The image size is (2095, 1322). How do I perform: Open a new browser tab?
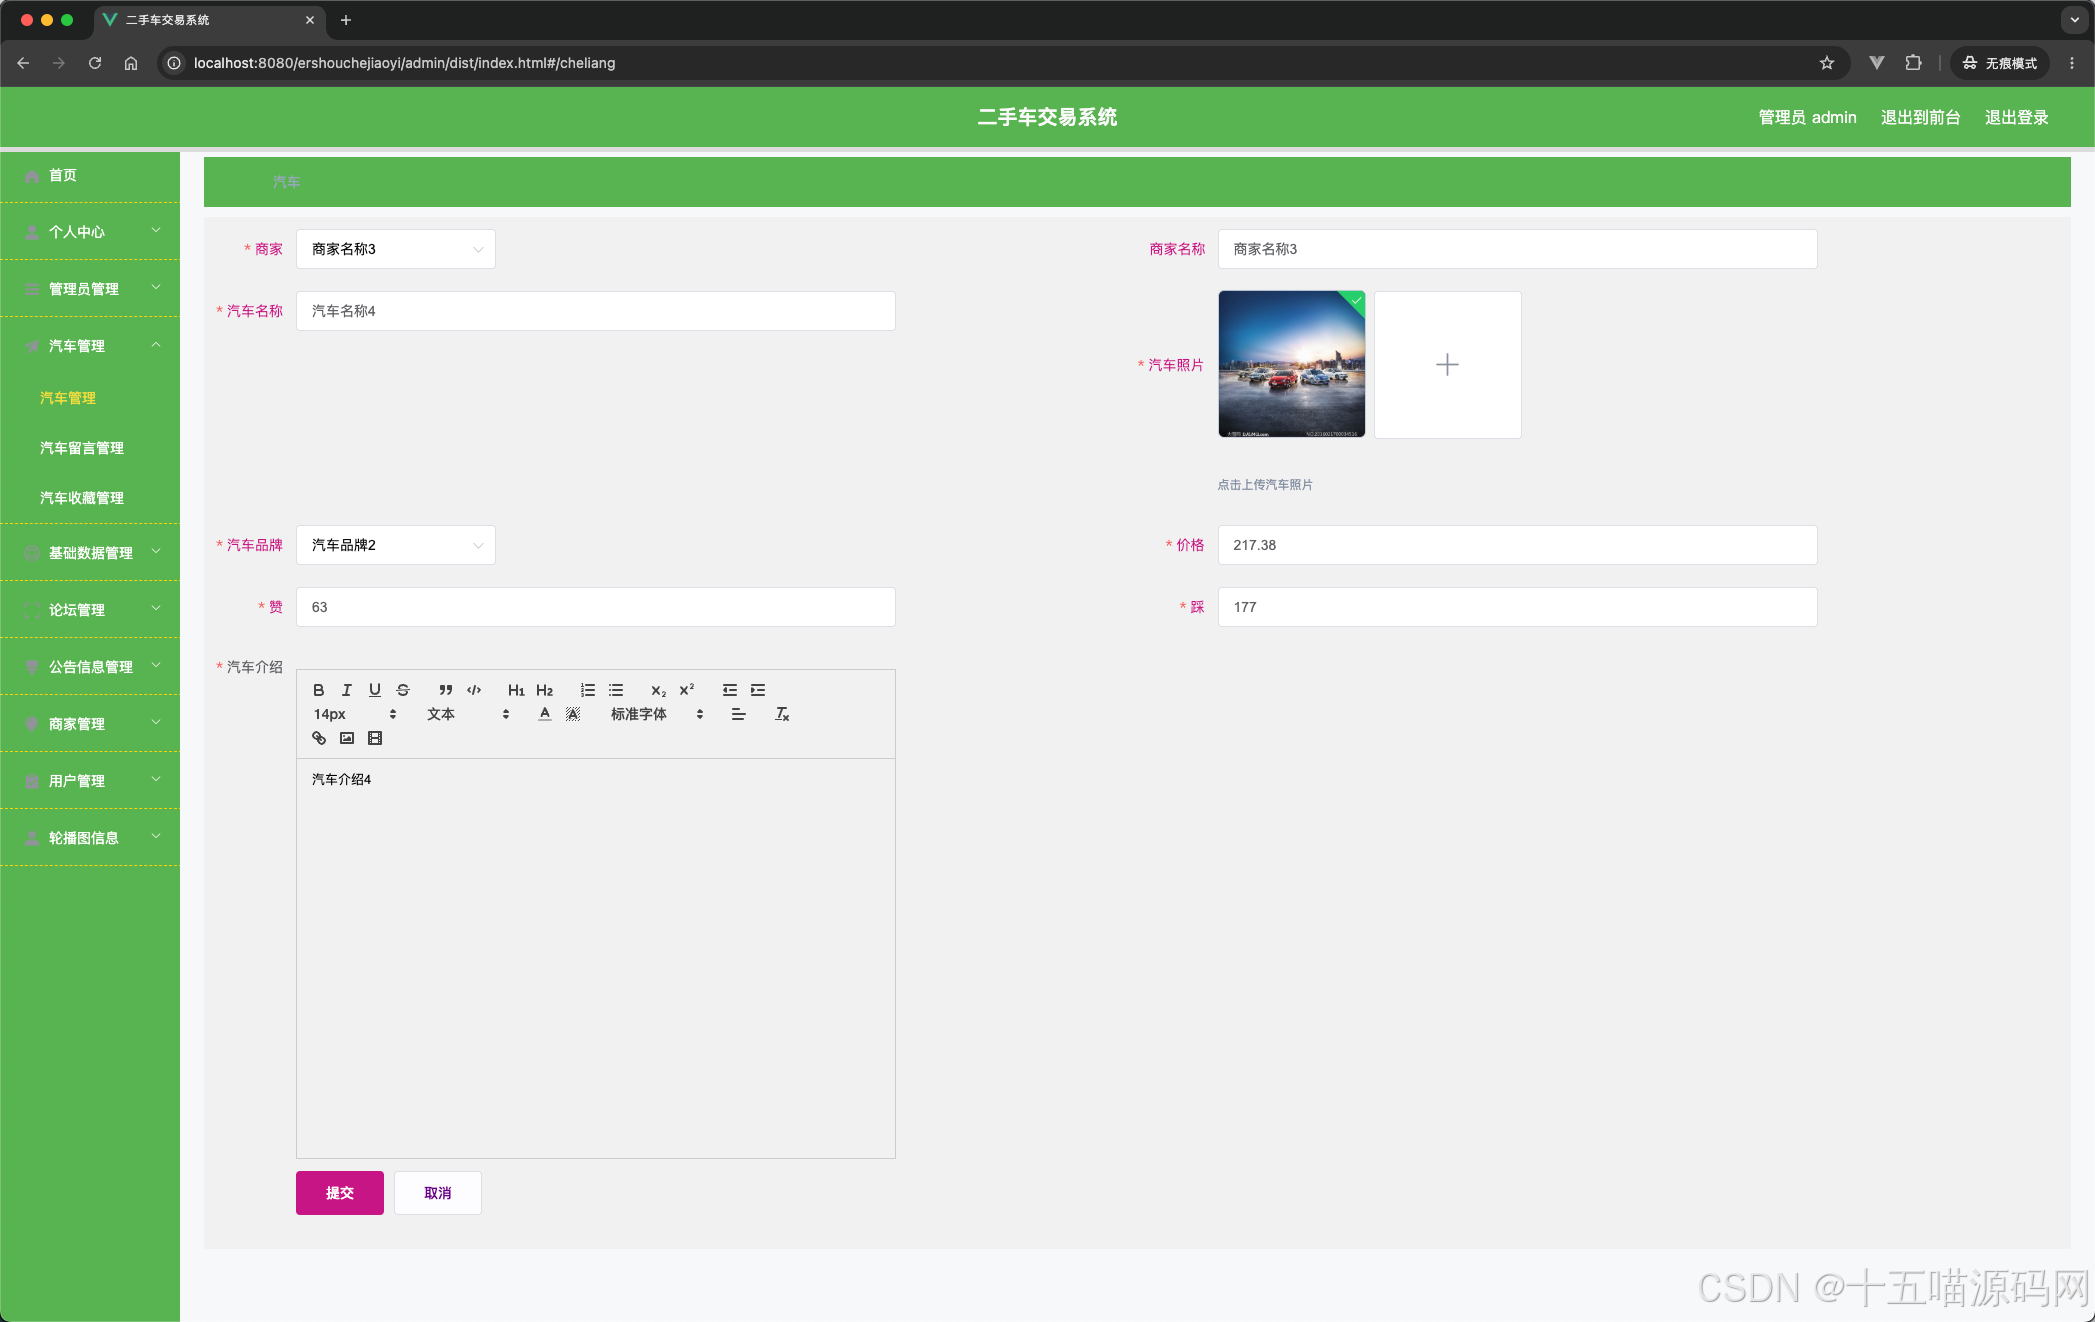point(346,20)
